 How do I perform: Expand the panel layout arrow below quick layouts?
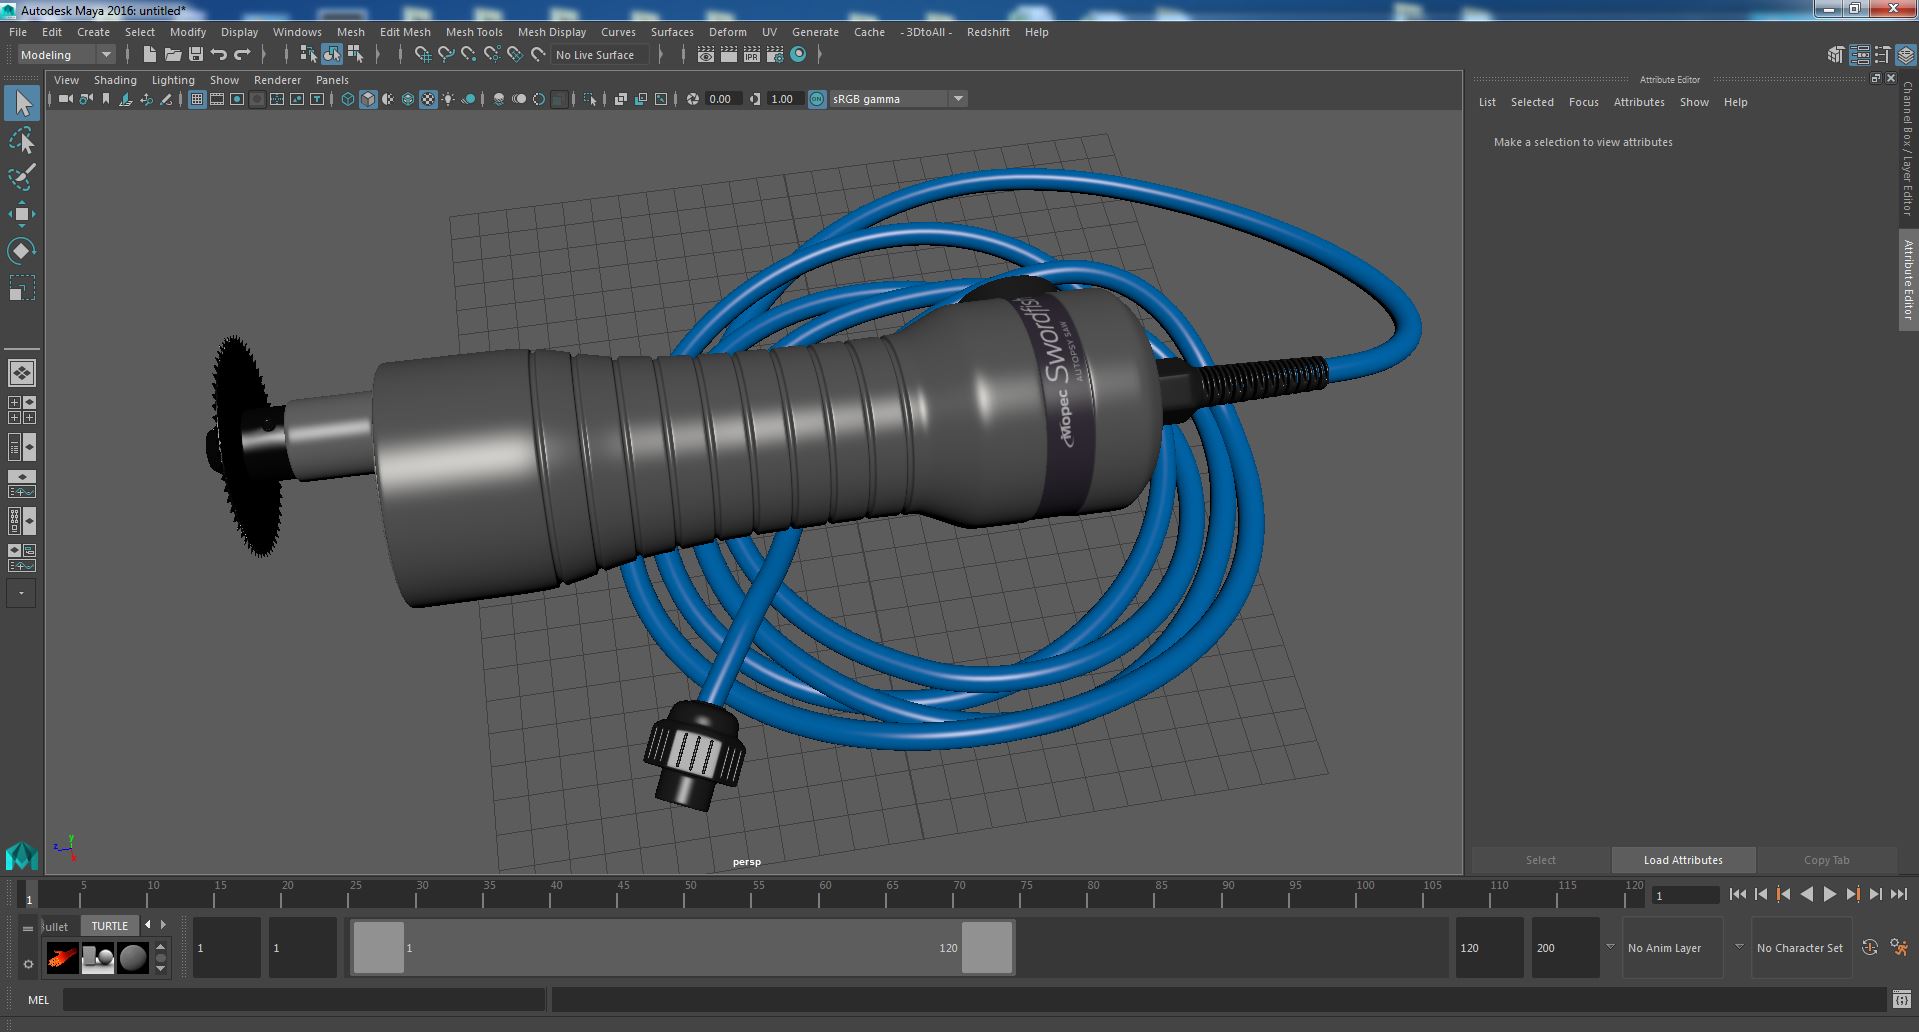coord(21,593)
